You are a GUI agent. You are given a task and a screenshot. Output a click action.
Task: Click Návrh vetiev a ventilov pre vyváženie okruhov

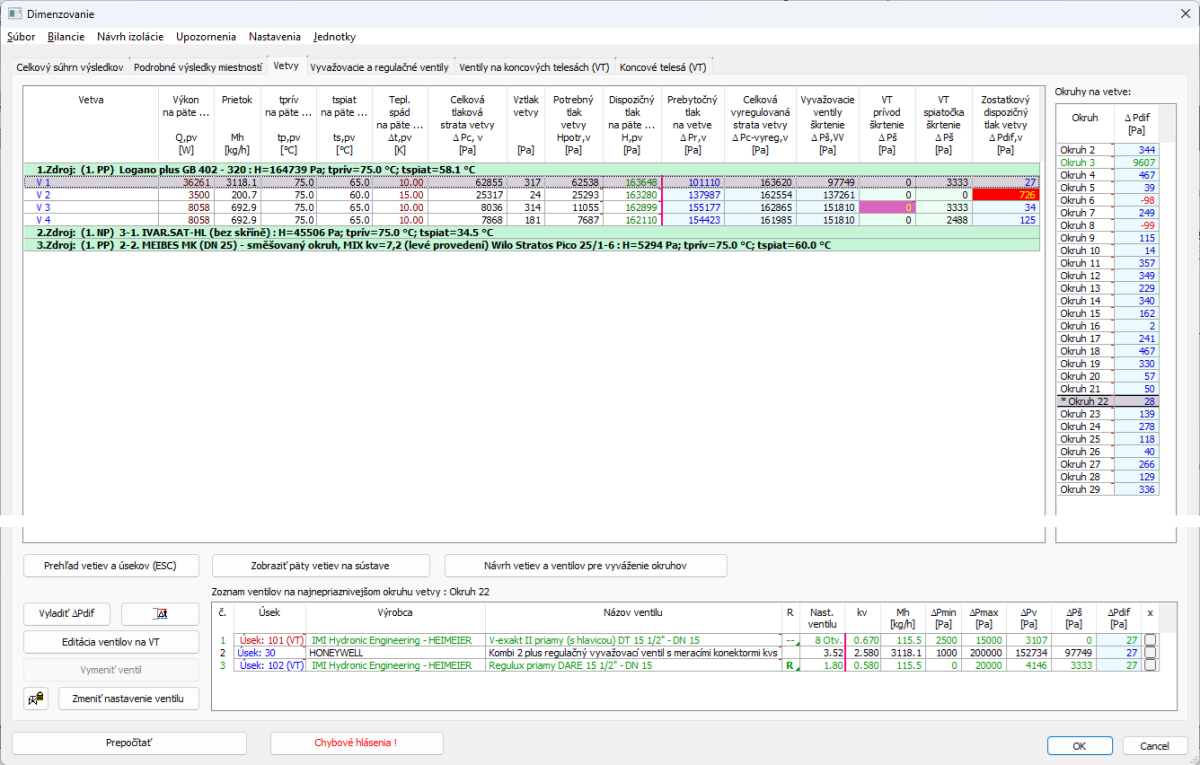pyautogui.click(x=585, y=565)
